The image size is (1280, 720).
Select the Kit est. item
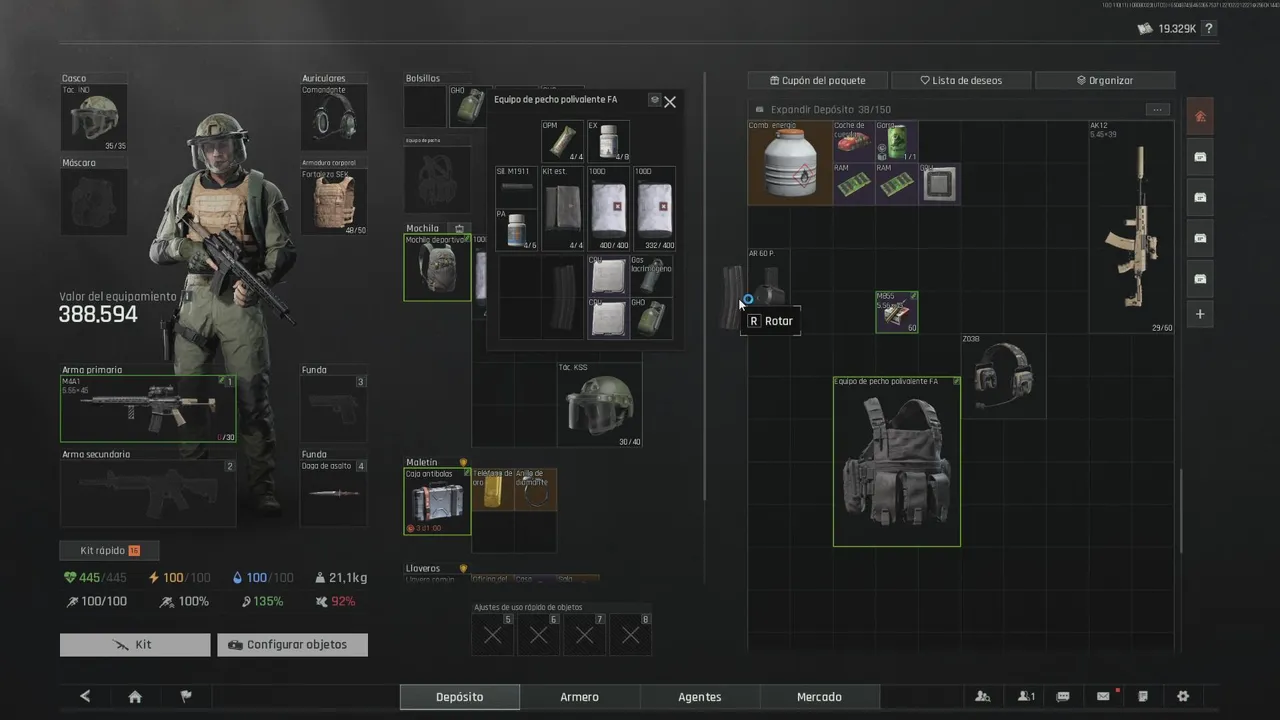tap(562, 208)
